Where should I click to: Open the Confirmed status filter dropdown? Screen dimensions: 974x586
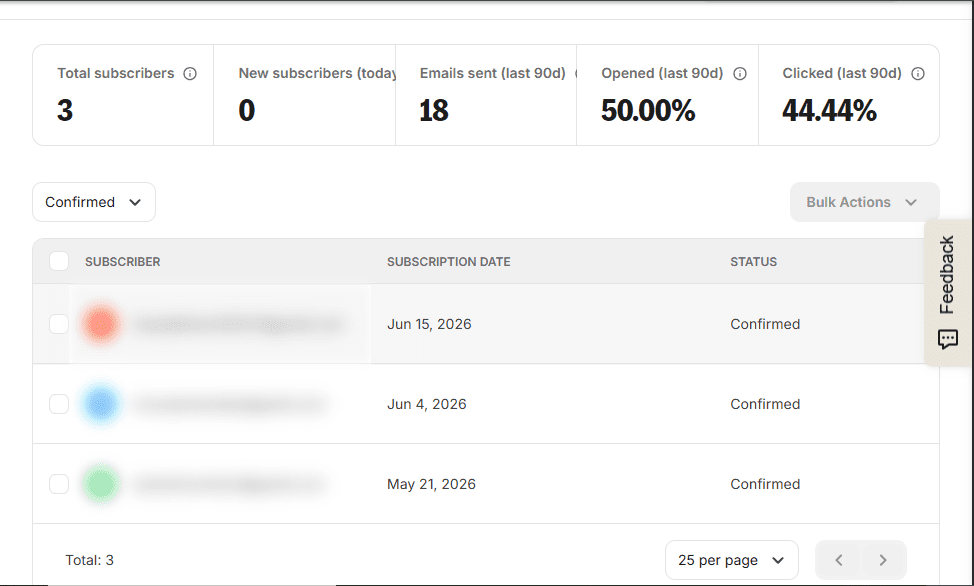pyautogui.click(x=94, y=202)
